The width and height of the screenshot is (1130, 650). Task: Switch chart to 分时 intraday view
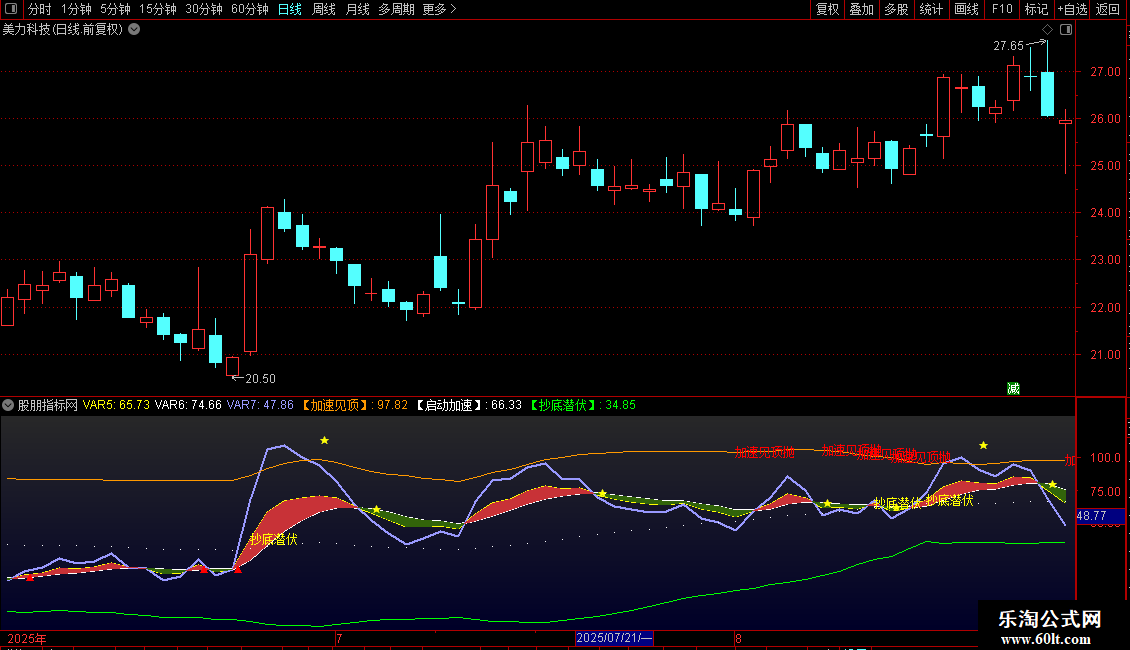40,9
